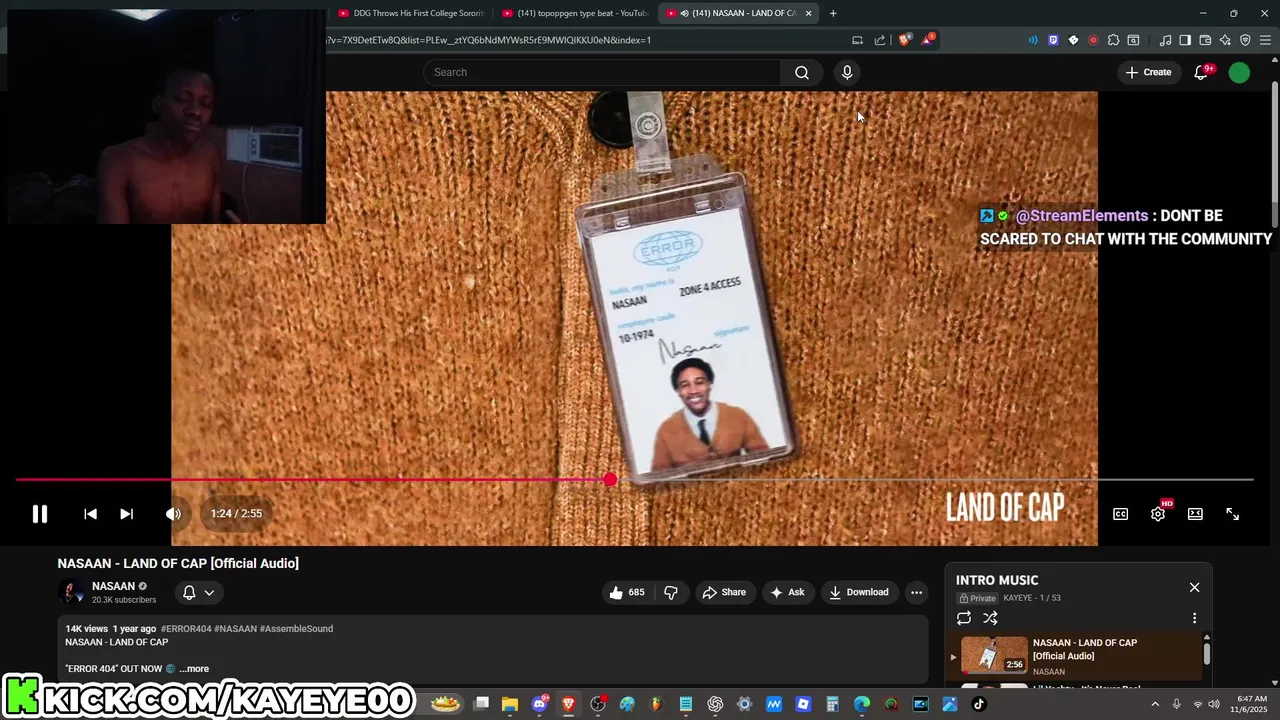Open INTRO MUSIC playlist options menu
The width and height of the screenshot is (1280, 720).
click(1194, 618)
